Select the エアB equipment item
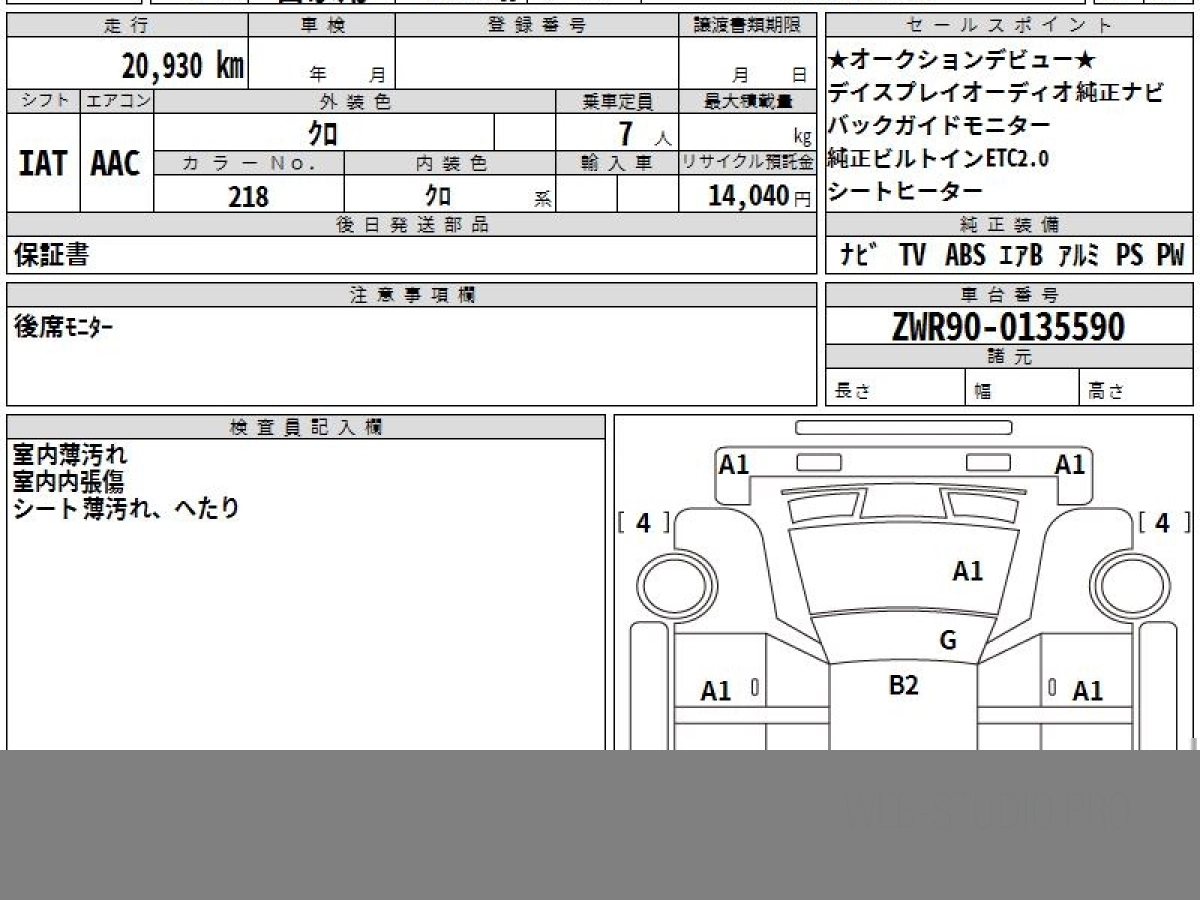The width and height of the screenshot is (1200, 900). (1021, 255)
